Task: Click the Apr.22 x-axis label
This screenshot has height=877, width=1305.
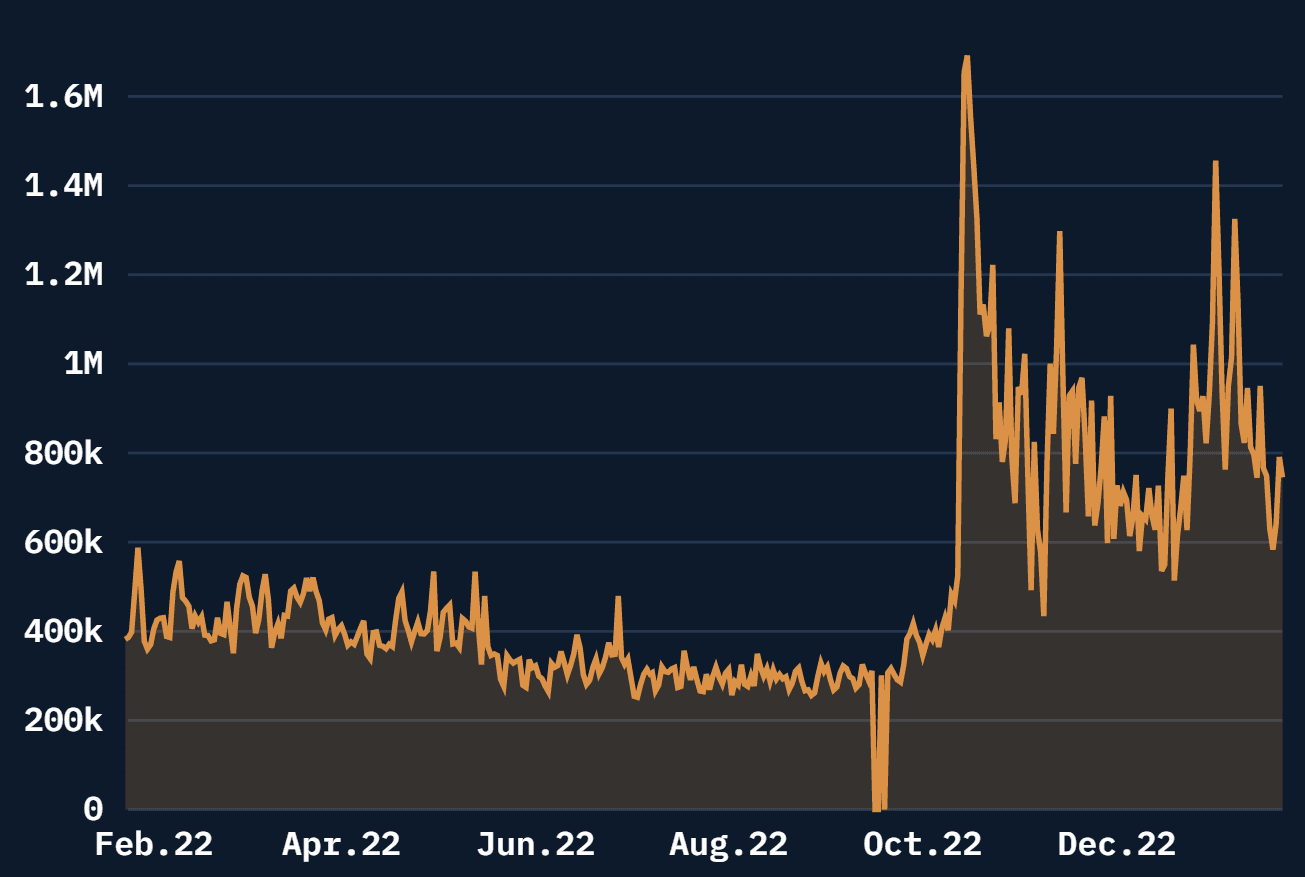Action: (x=341, y=845)
